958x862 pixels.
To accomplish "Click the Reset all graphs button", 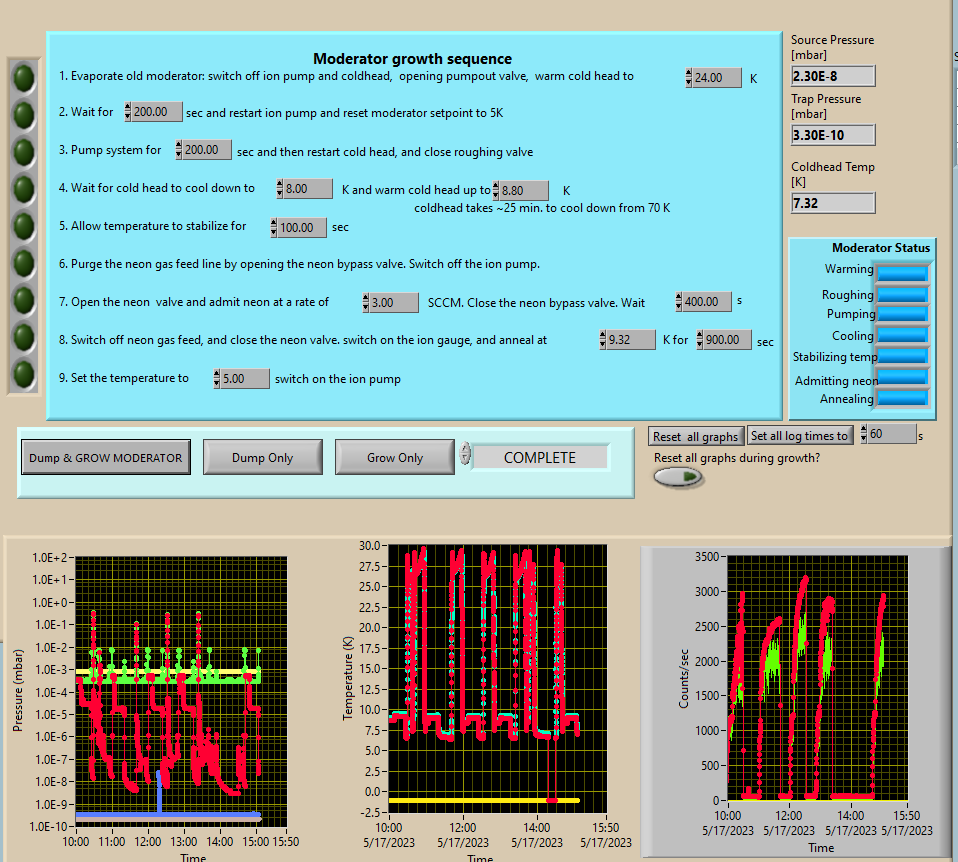I will 696,436.
